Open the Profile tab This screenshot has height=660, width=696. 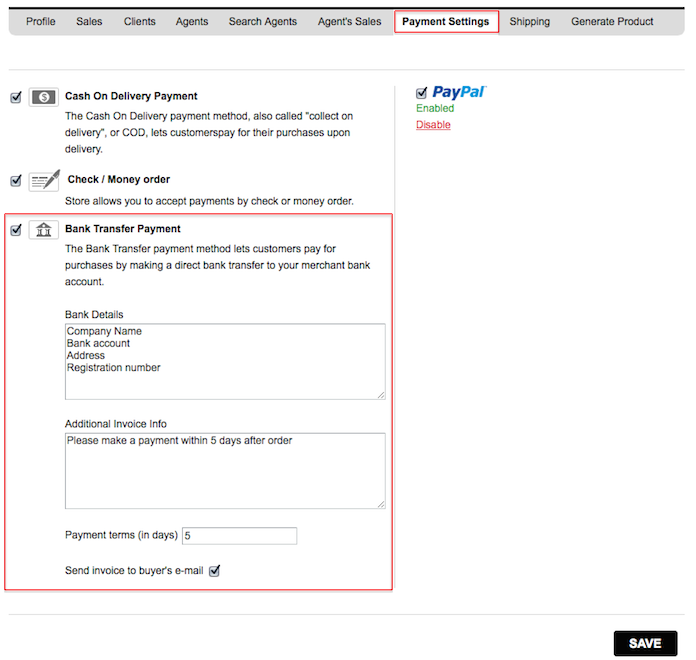tap(41, 21)
